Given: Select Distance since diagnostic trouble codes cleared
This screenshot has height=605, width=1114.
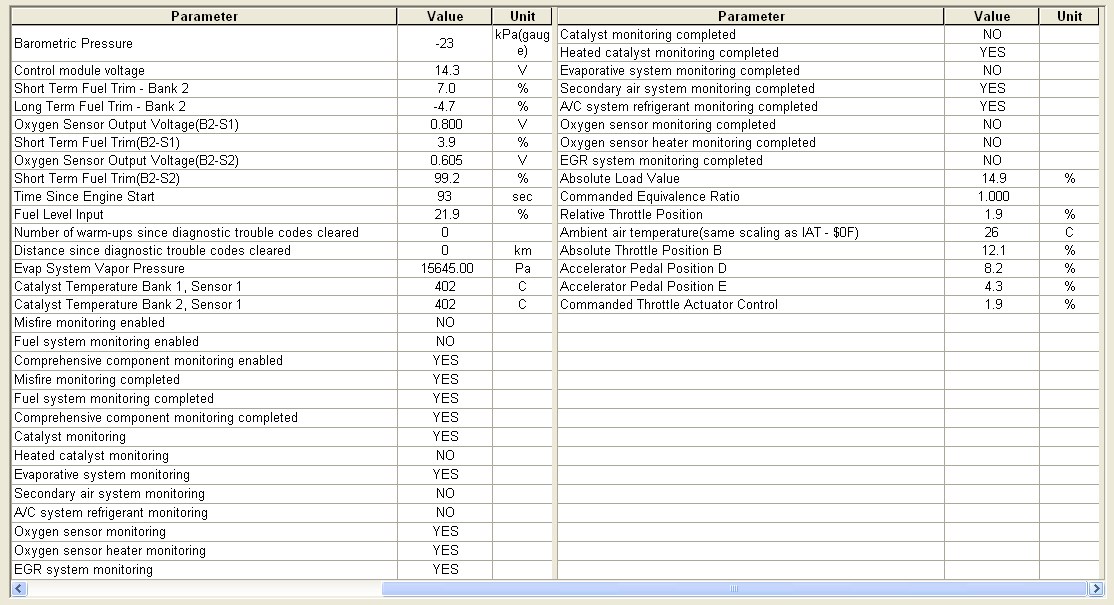Looking at the screenshot, I should coord(281,251).
